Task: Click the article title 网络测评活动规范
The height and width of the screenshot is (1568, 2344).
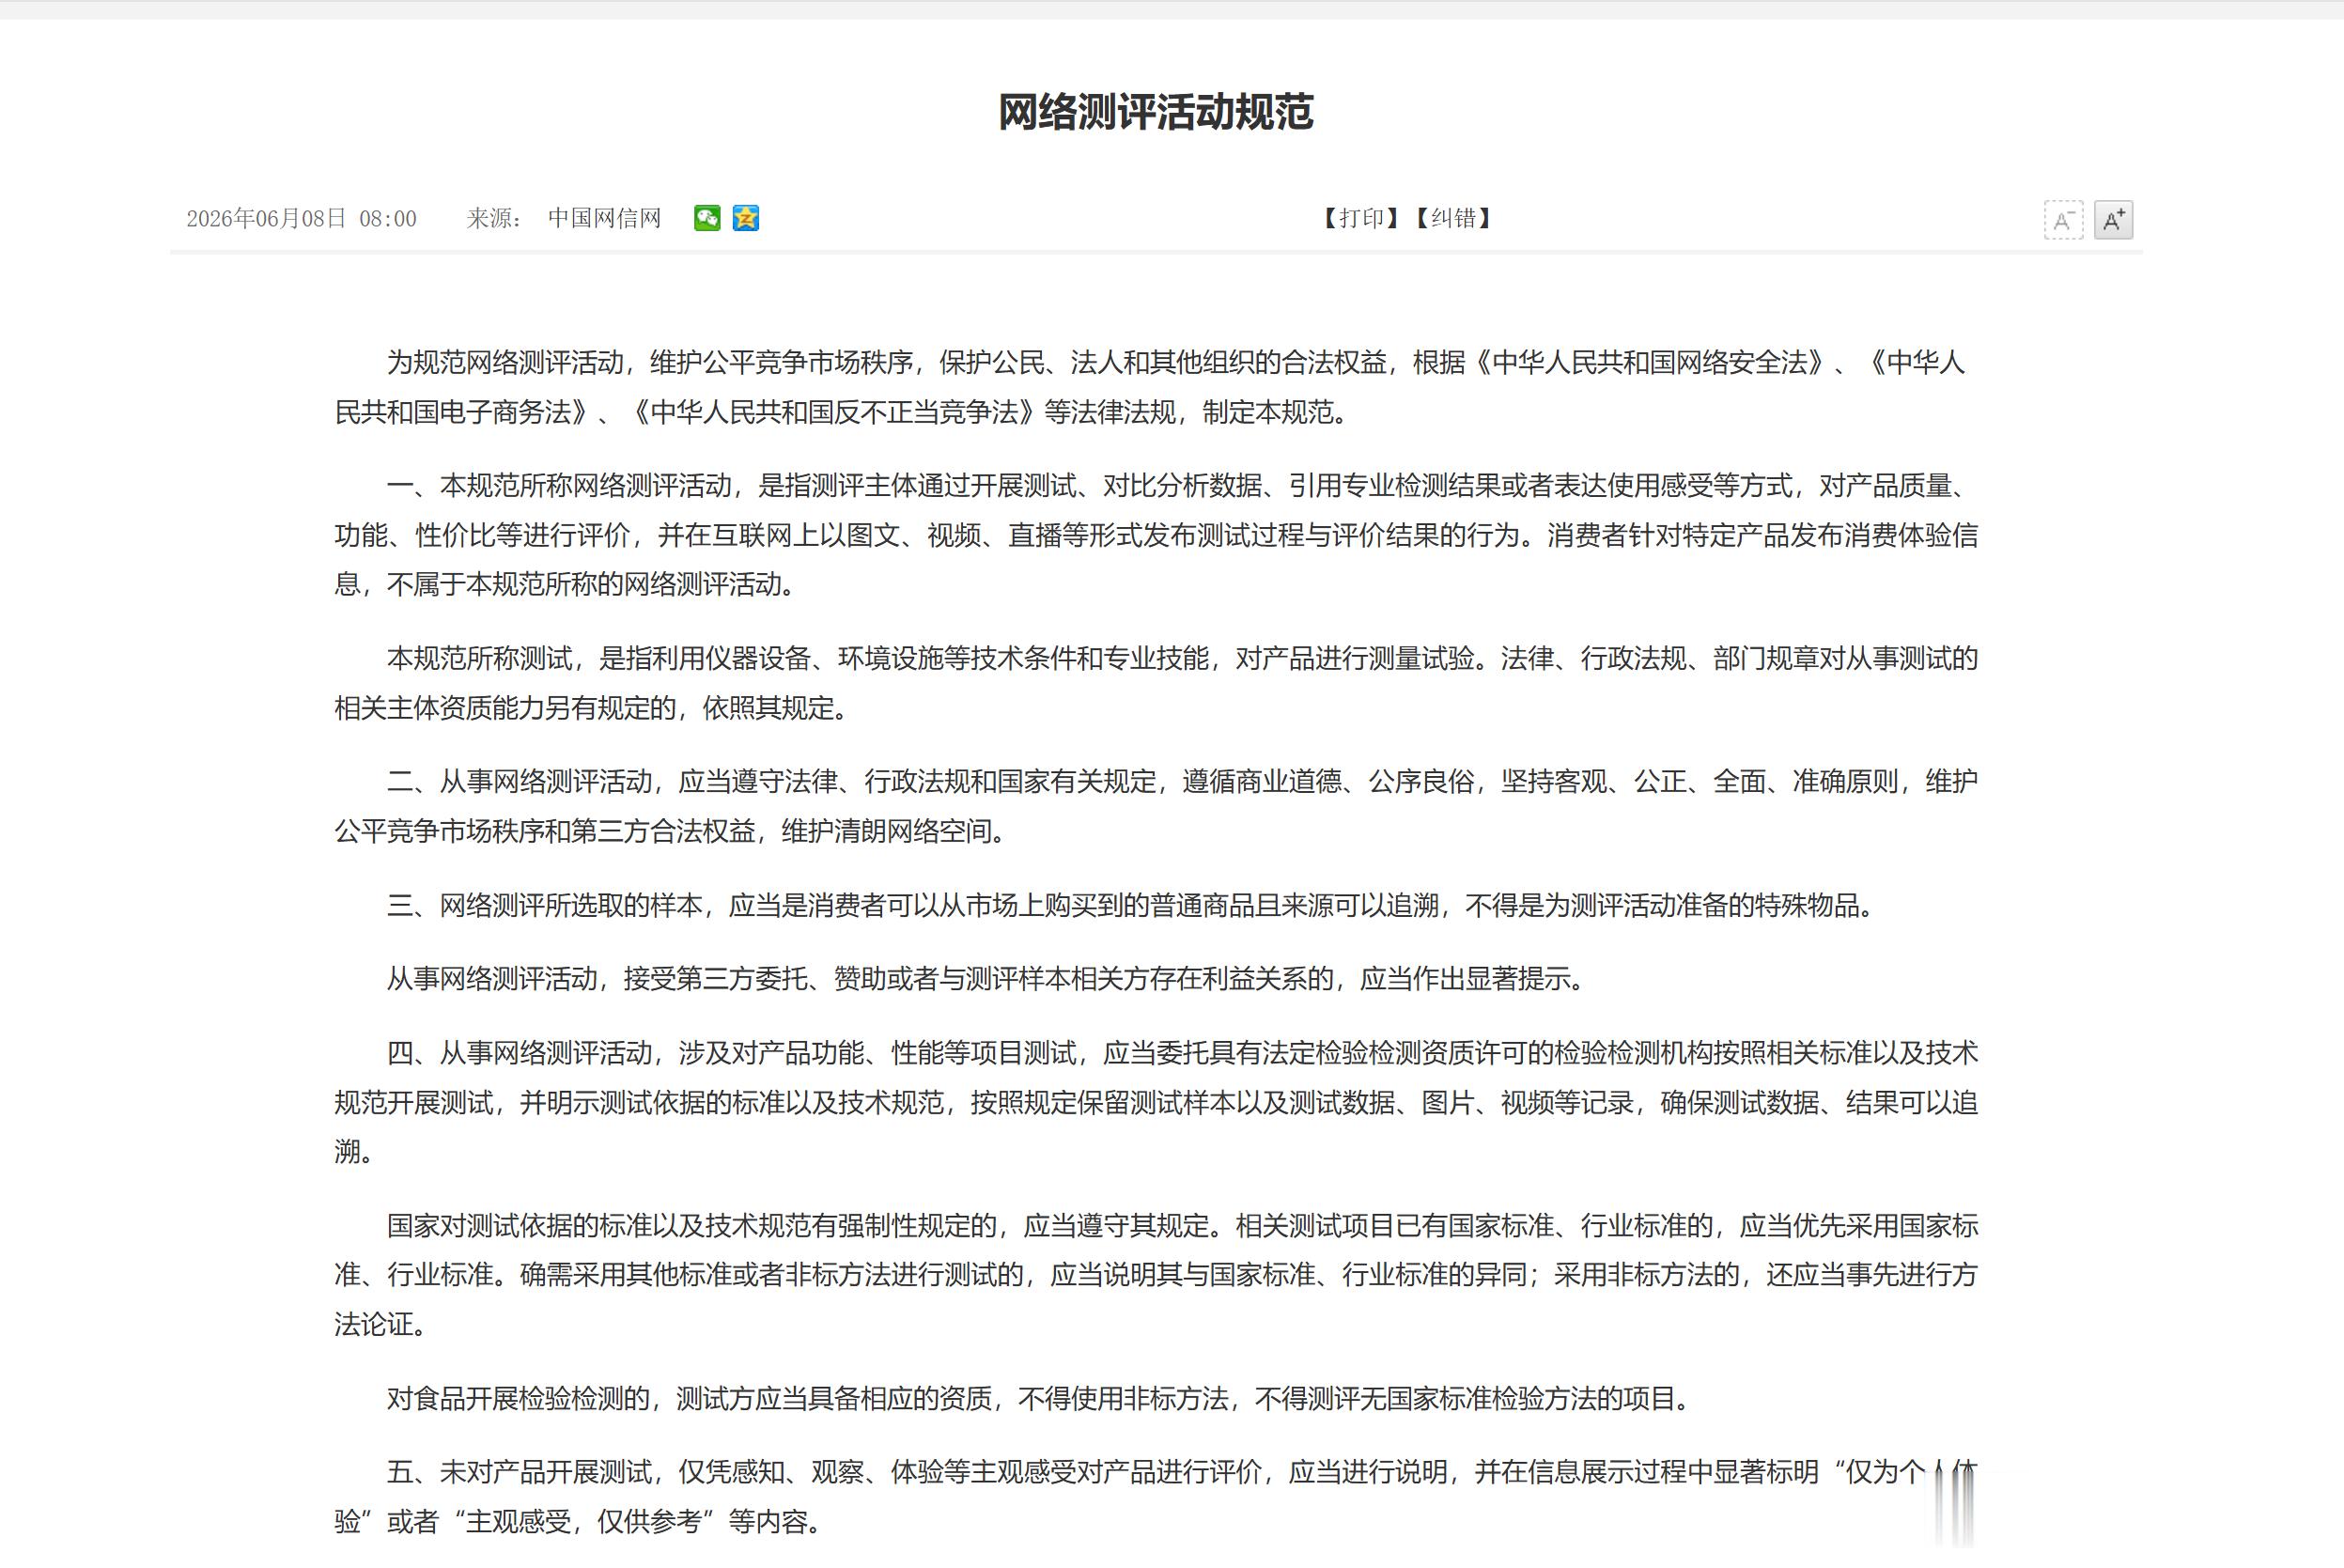Action: pos(1156,111)
